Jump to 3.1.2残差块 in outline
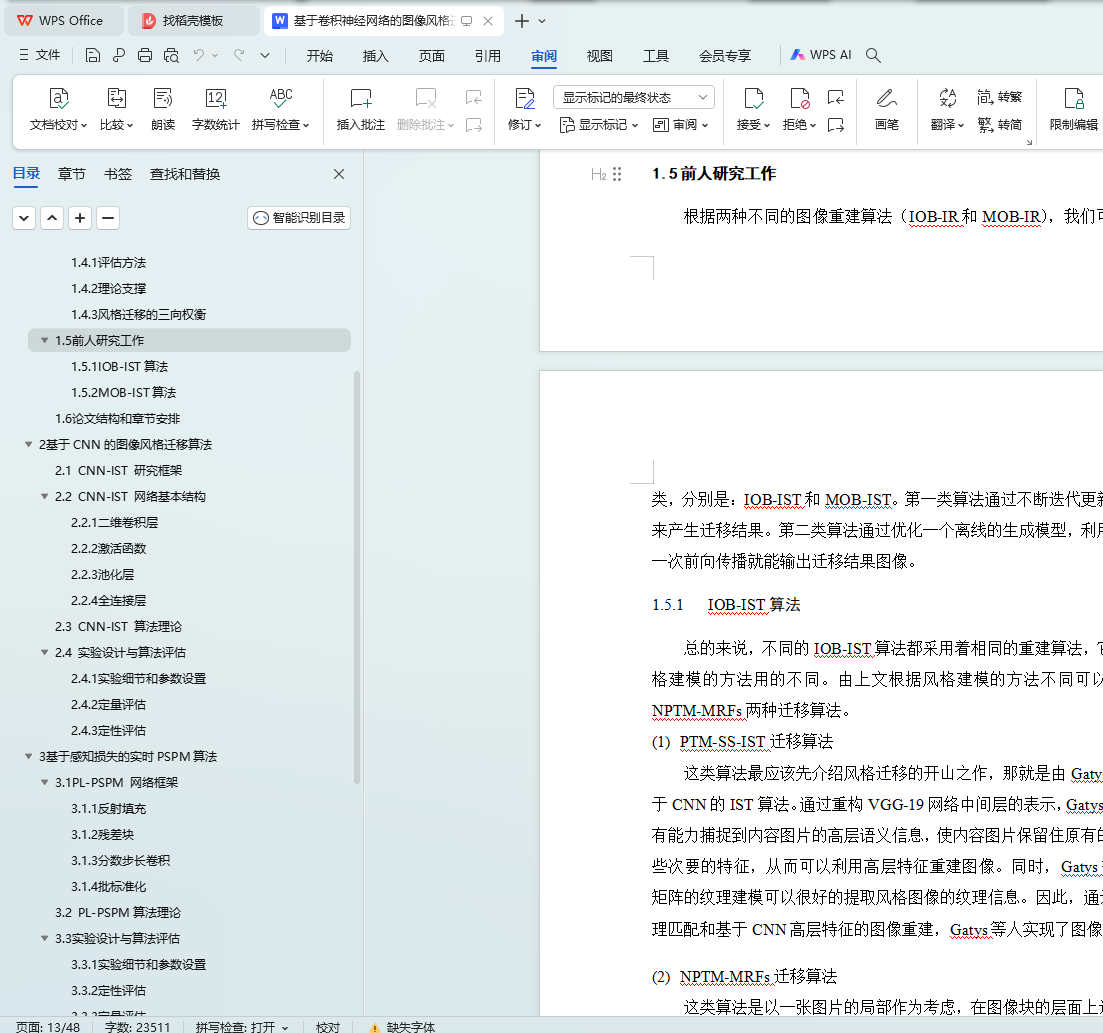Viewport: 1103px width, 1033px height. pyautogui.click(x=102, y=835)
